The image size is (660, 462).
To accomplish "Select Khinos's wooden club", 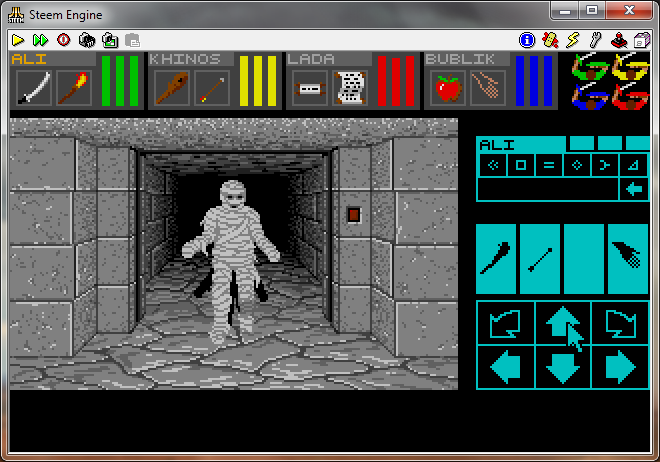I will tap(172, 88).
